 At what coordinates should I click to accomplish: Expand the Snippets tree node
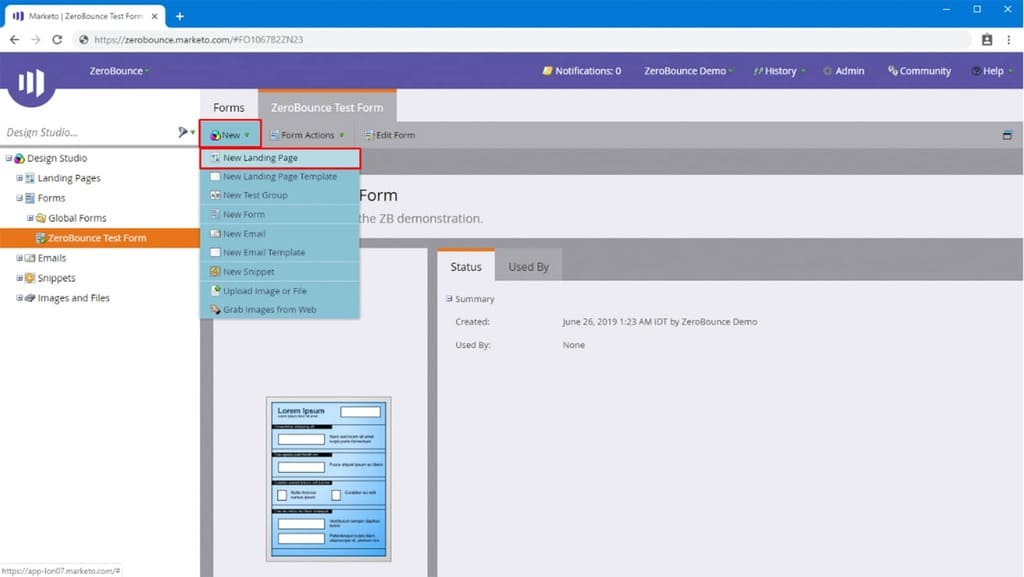19,277
